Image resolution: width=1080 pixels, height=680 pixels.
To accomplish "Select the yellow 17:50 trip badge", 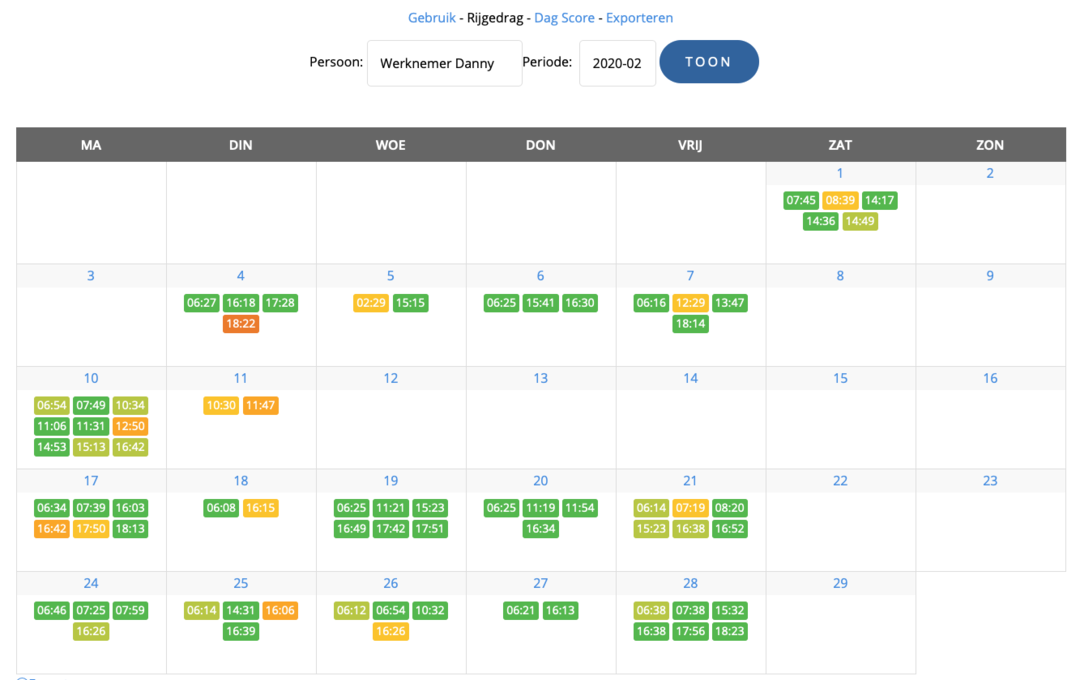I will (91, 529).
